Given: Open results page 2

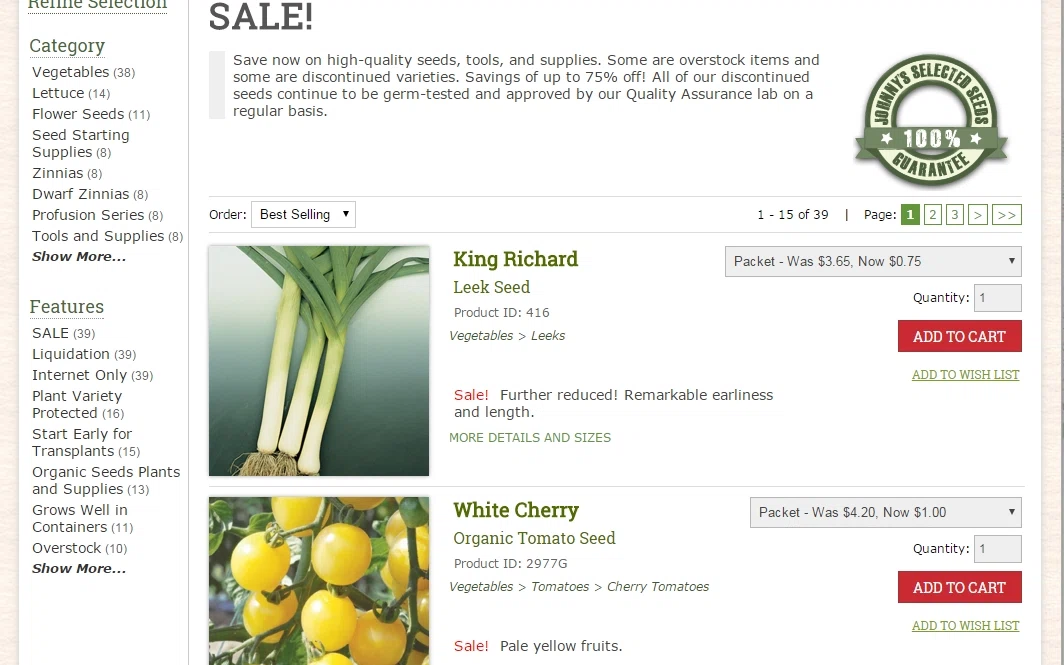Looking at the screenshot, I should [x=932, y=214].
